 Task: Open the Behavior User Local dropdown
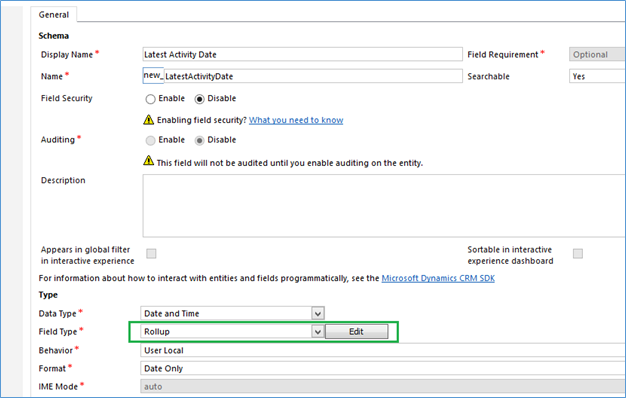383,350
